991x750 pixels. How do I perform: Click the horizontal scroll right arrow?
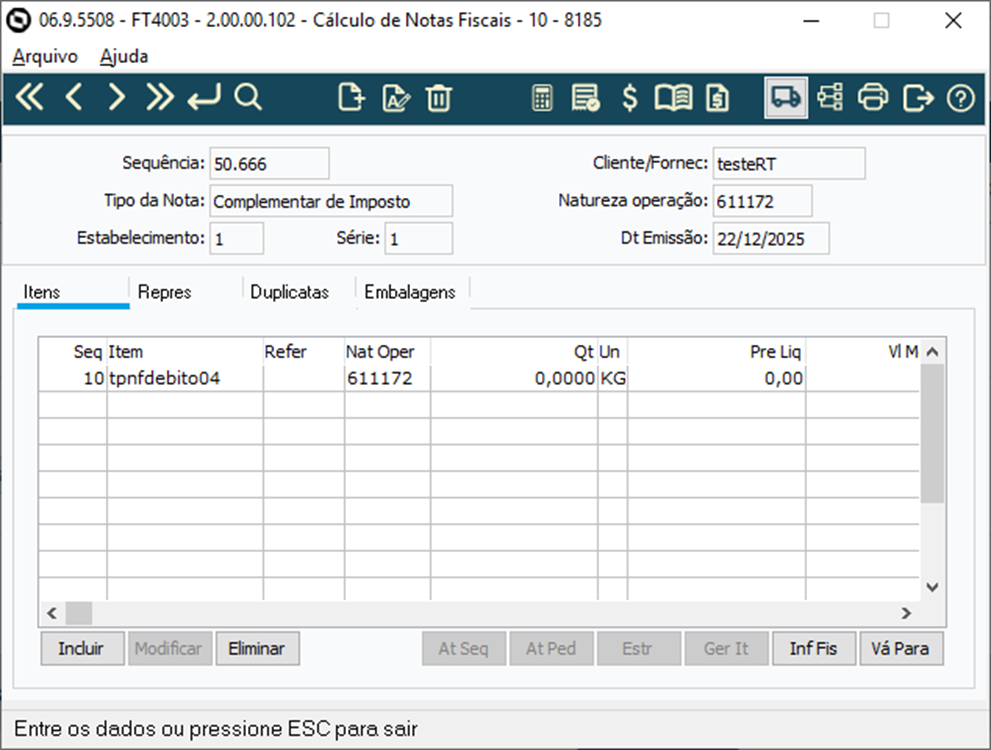click(x=906, y=613)
